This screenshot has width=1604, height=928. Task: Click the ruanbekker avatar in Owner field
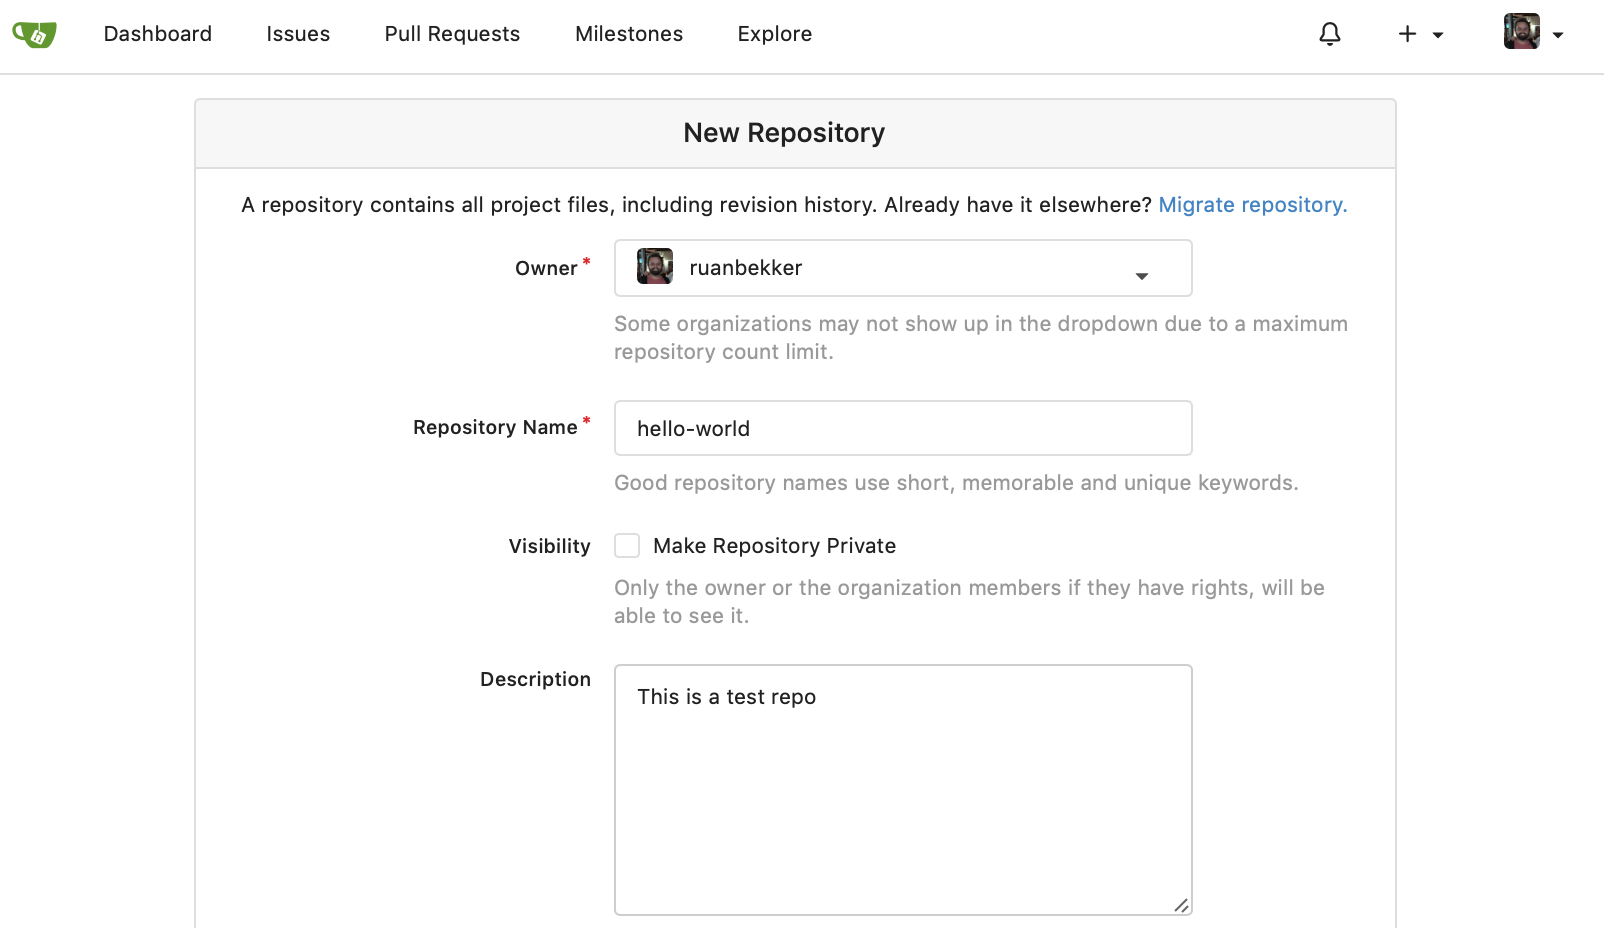(655, 267)
